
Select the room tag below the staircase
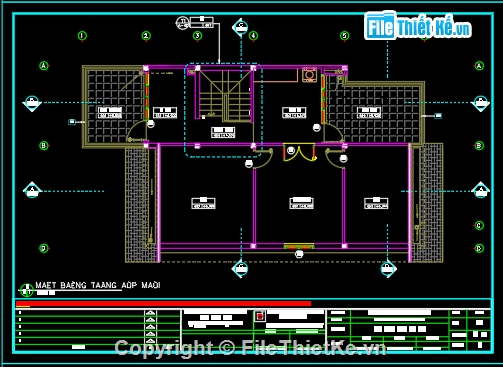223,132
